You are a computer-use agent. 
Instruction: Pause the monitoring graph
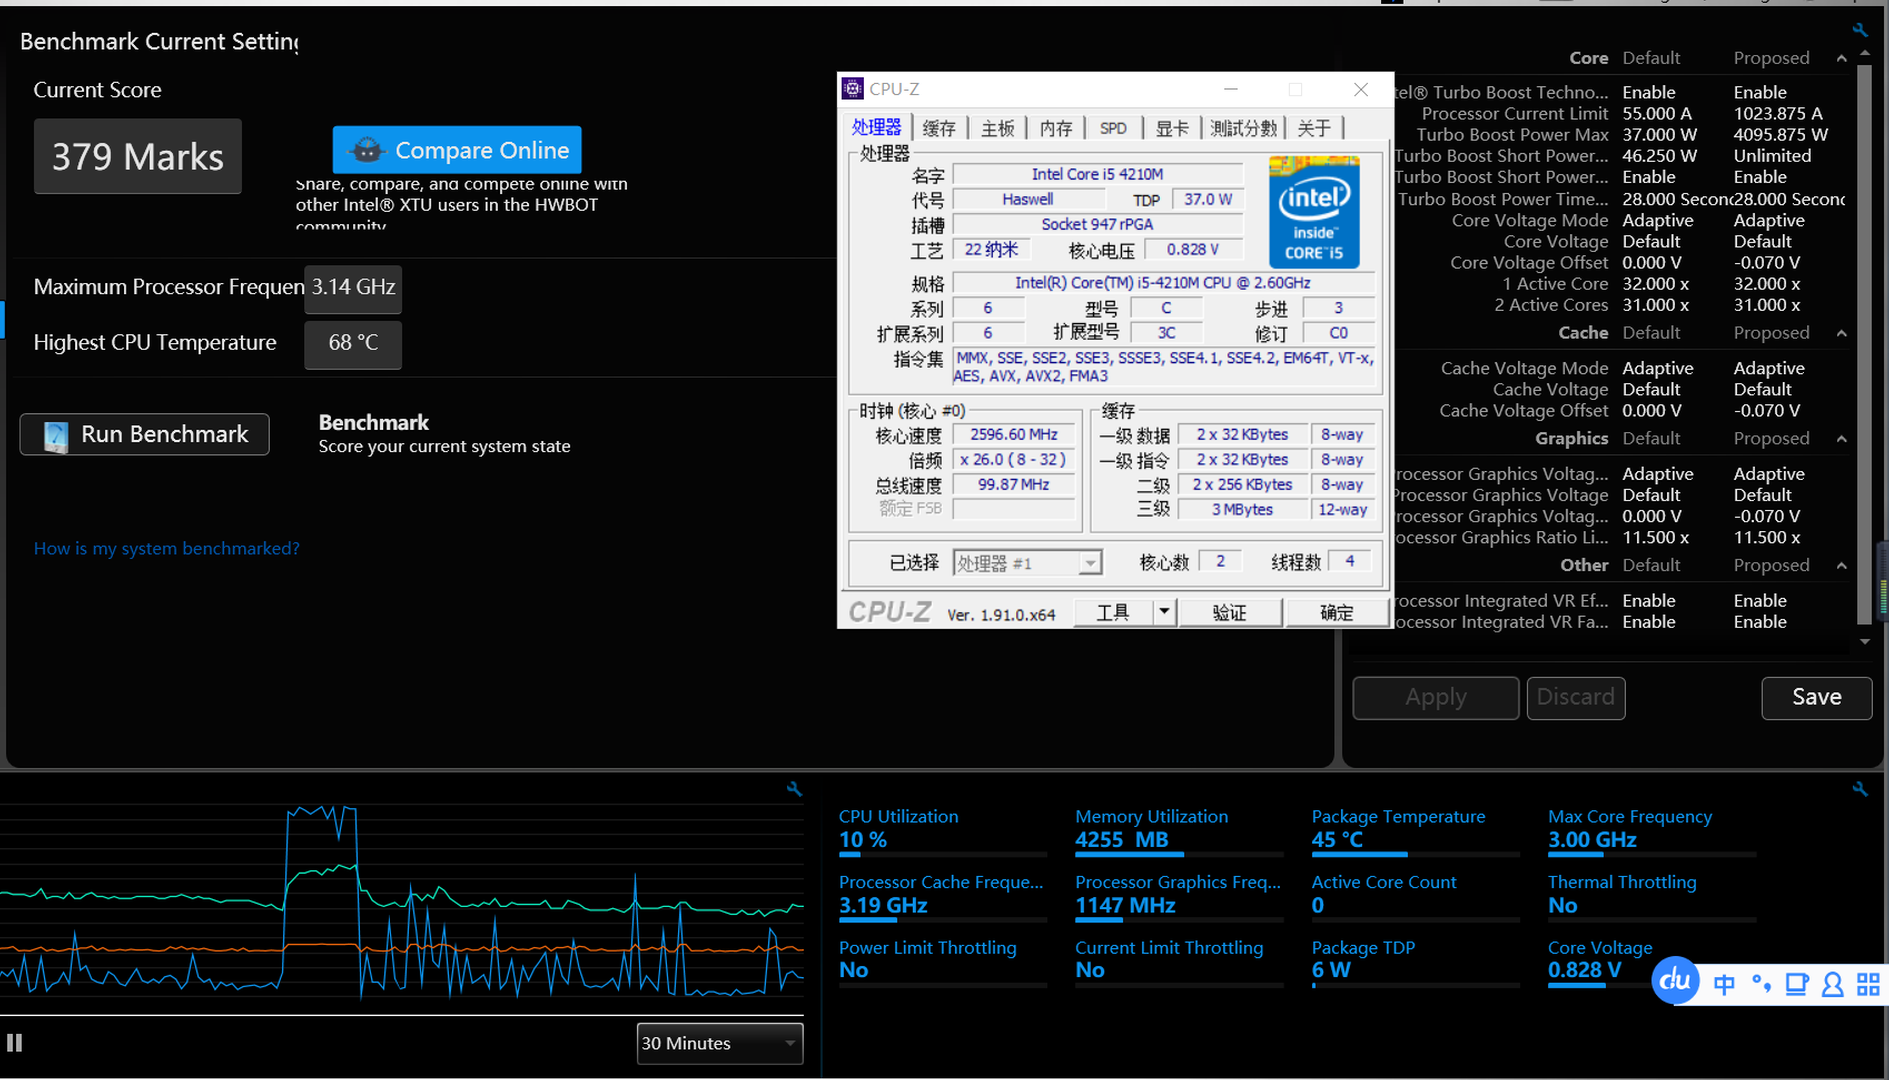click(14, 1043)
